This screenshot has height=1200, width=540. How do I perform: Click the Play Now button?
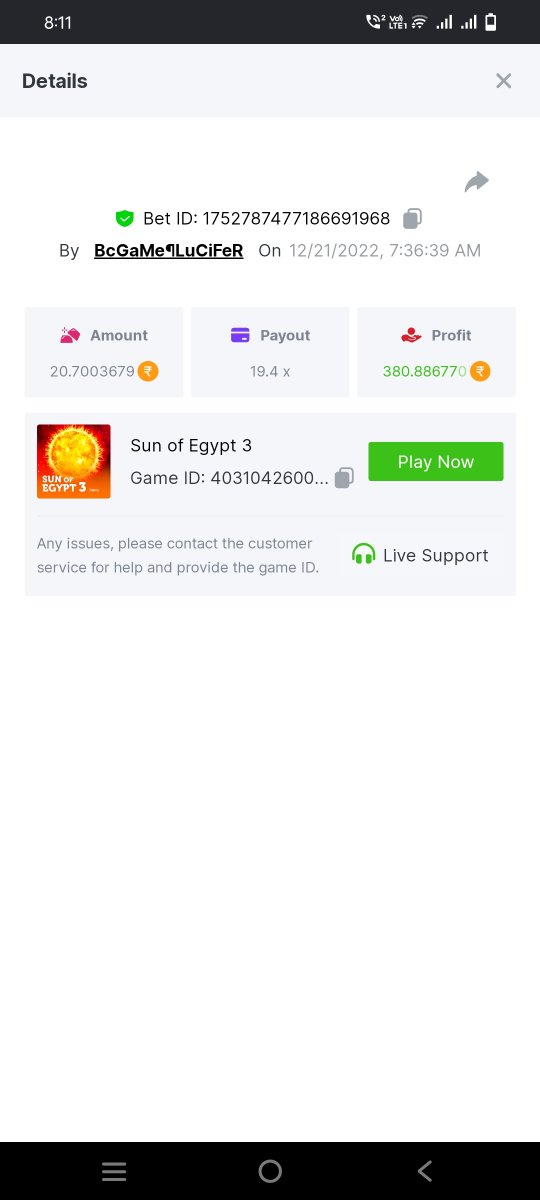click(436, 461)
